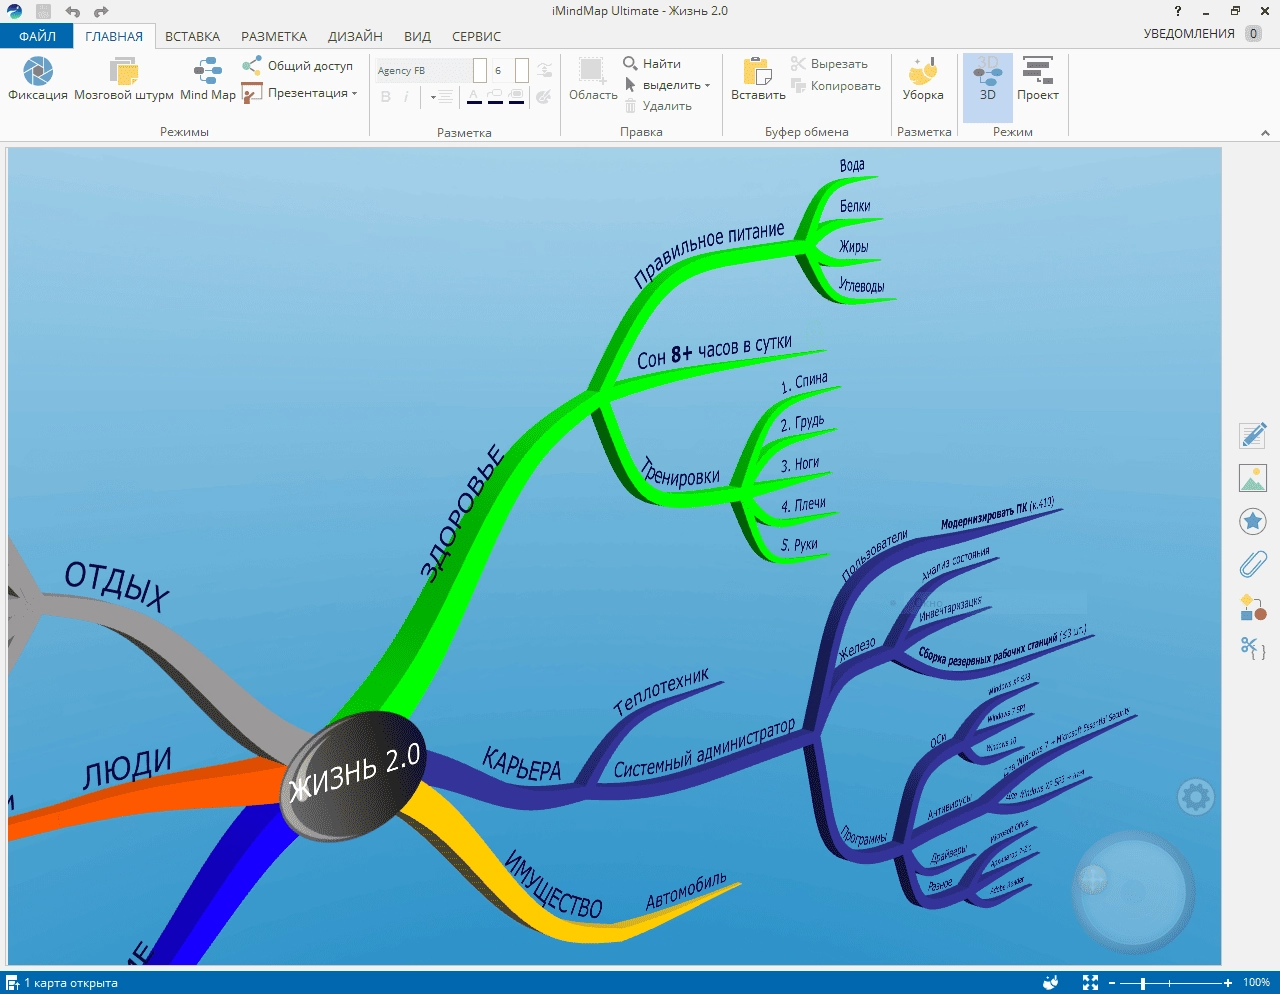The width and height of the screenshot is (1280, 994).
Task: Open text alignment dropdown
Action: (441, 97)
